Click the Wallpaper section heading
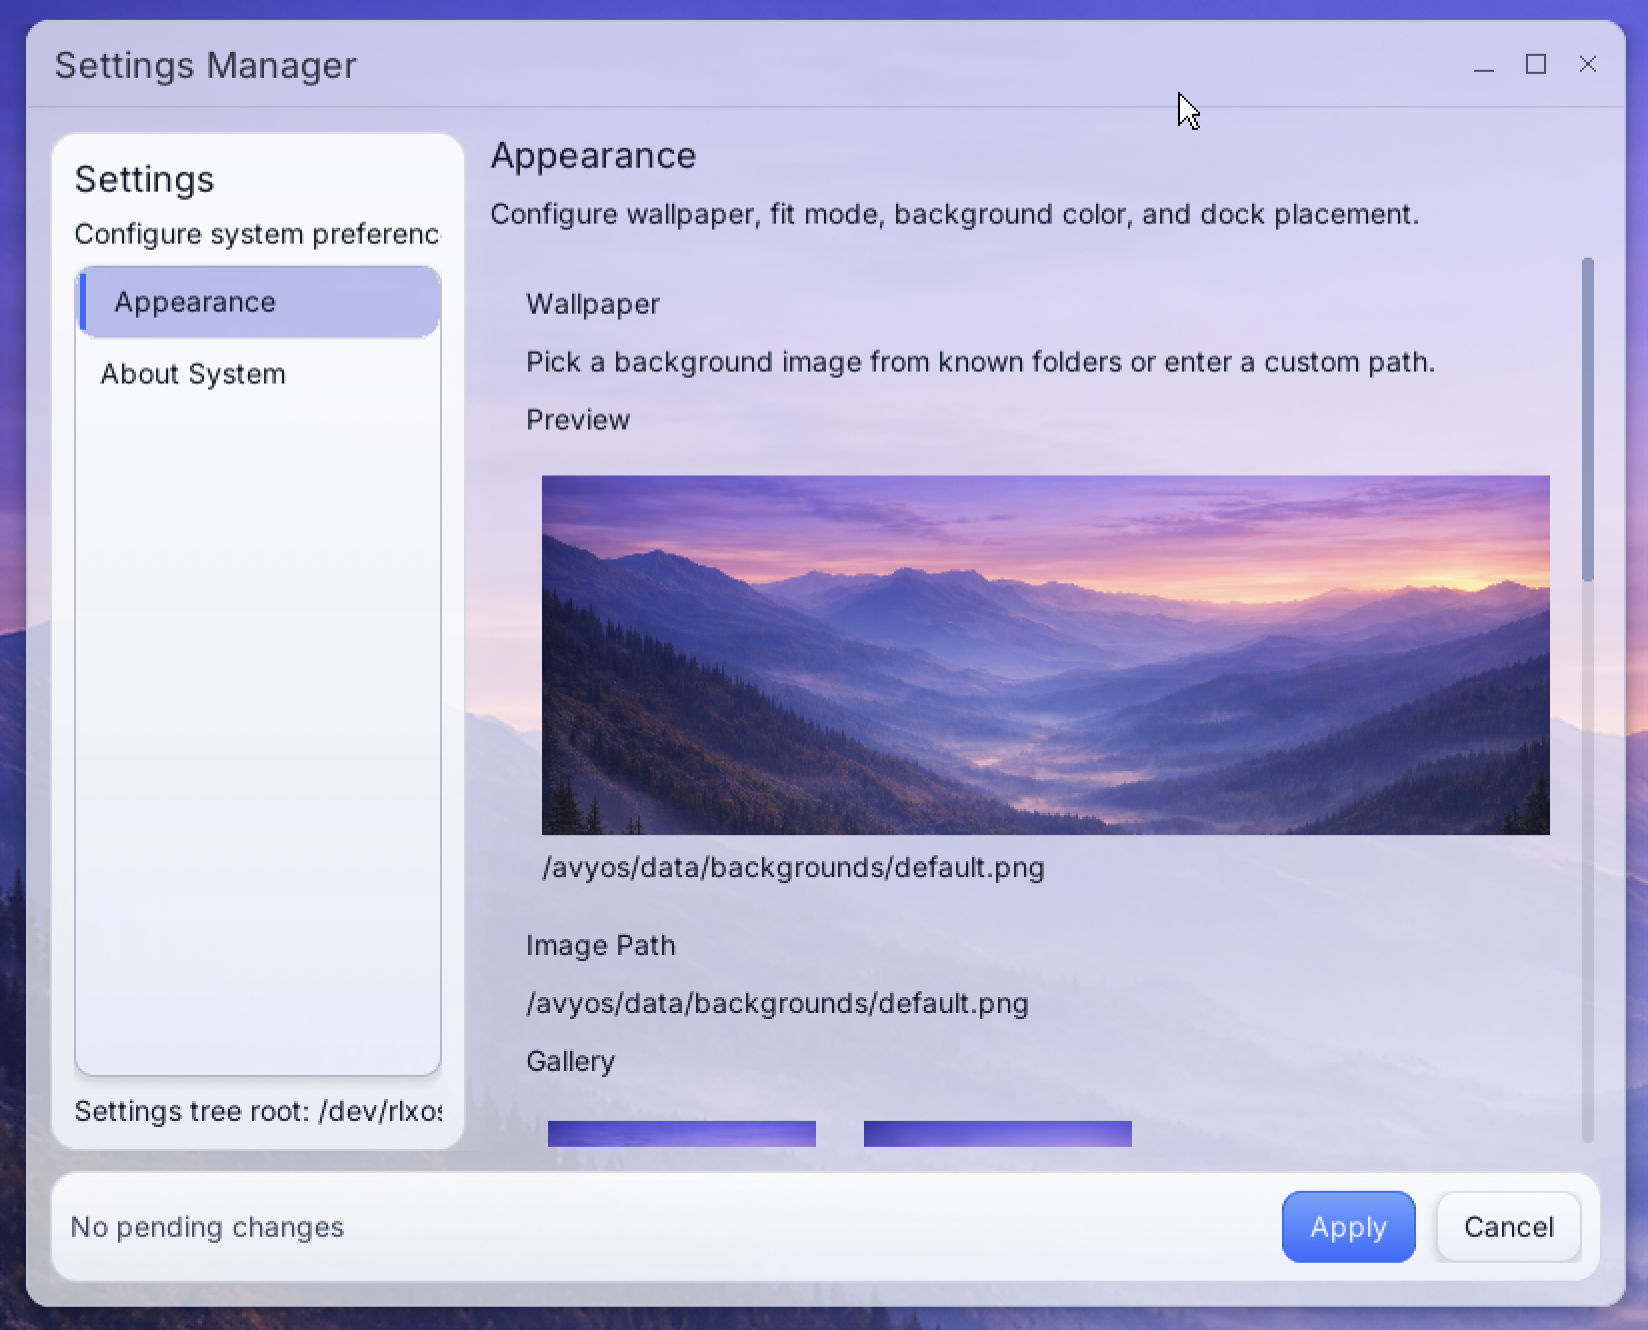Viewport: 1648px width, 1330px height. pos(593,304)
